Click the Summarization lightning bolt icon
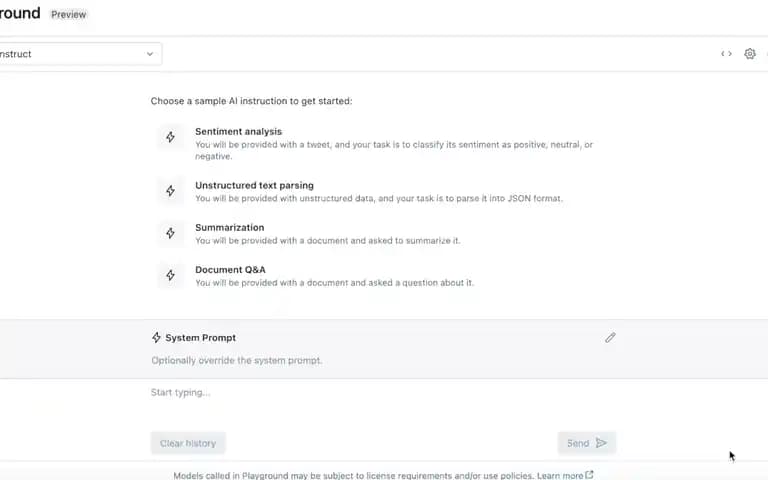The width and height of the screenshot is (768, 480). pos(170,233)
